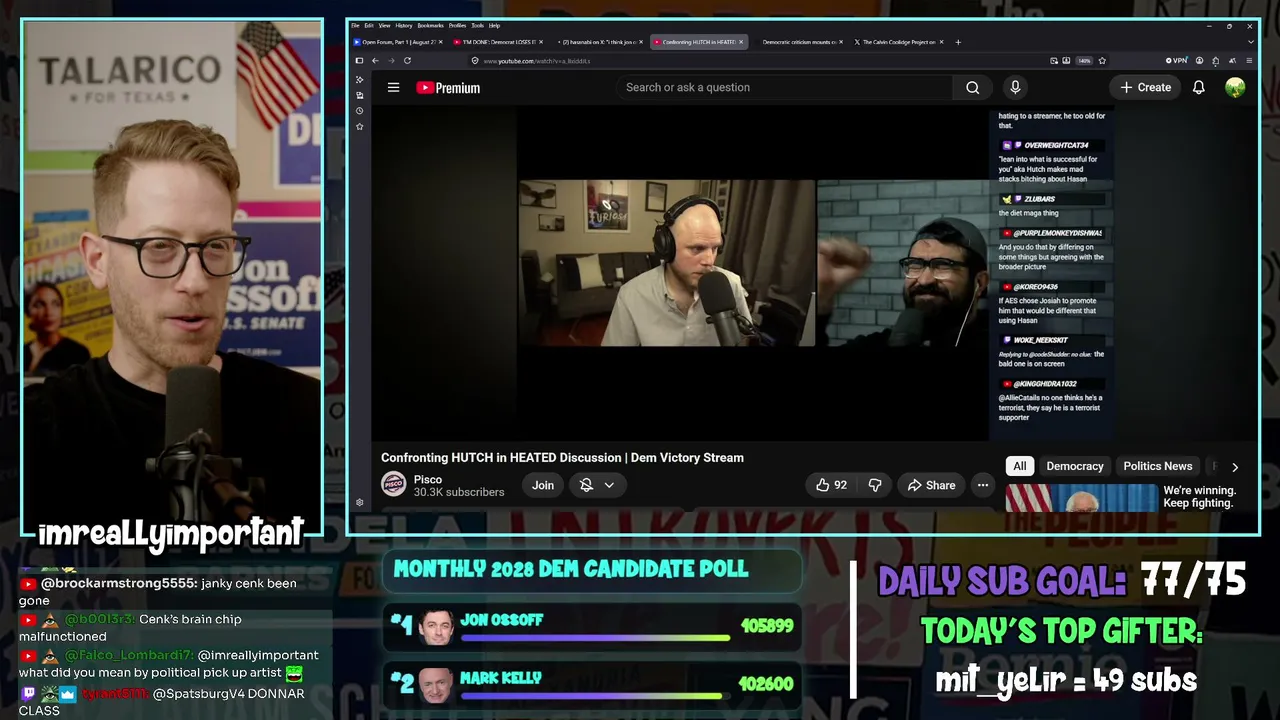Go forward with the browser forward arrow
The height and width of the screenshot is (720, 1280).
pyautogui.click(x=391, y=61)
